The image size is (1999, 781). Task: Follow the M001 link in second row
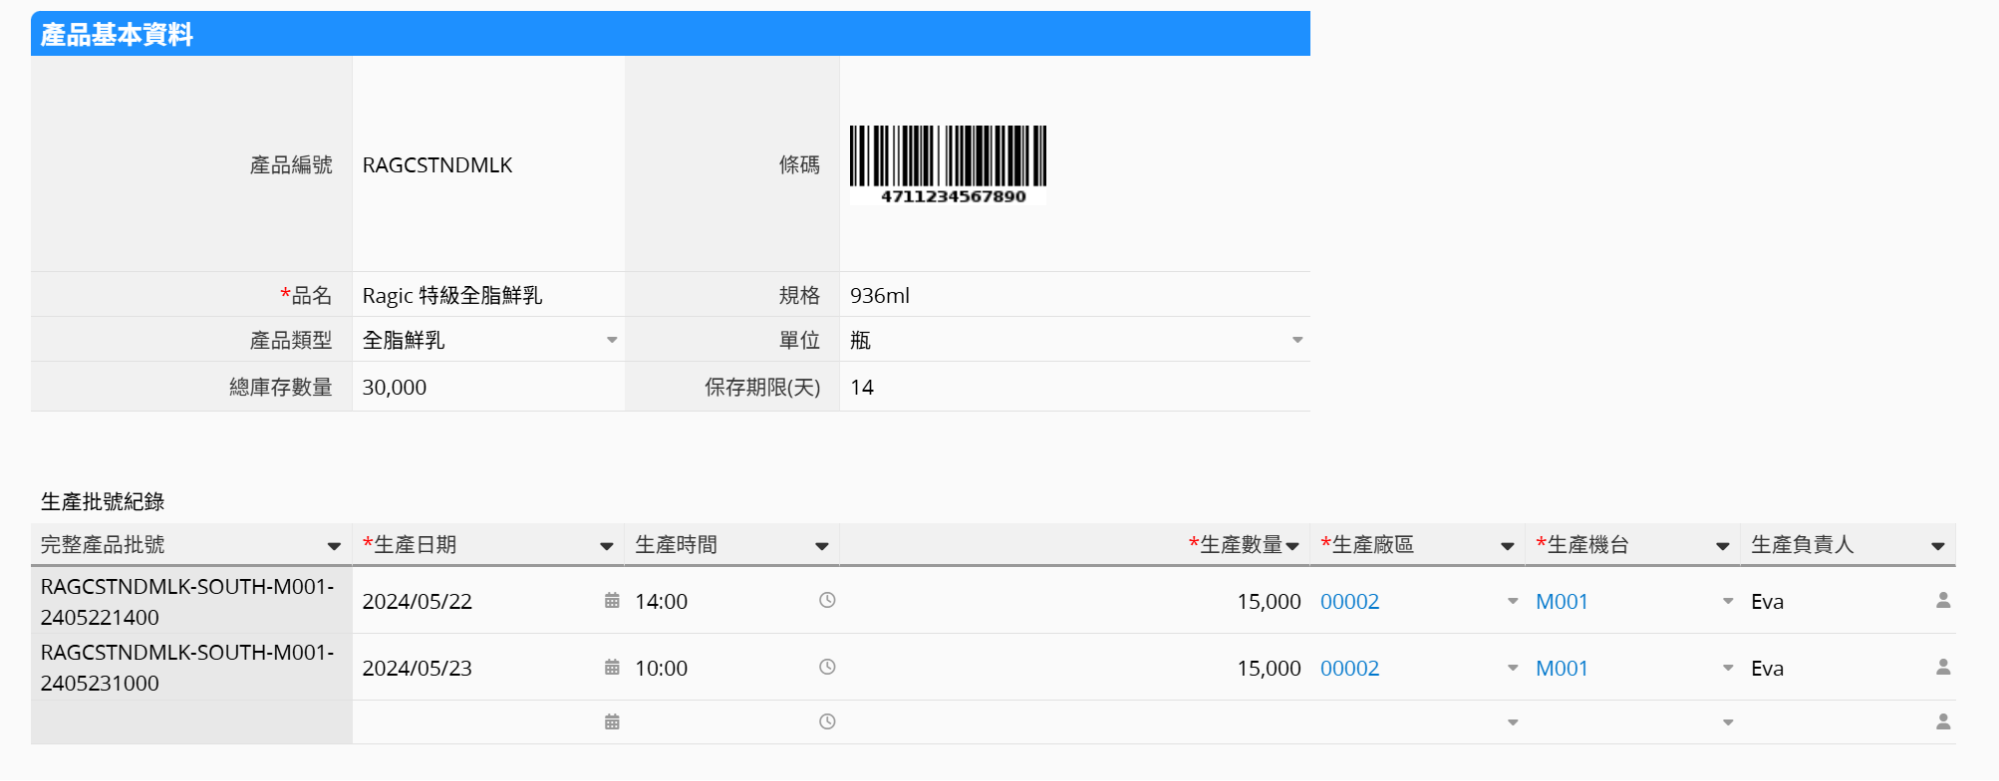(1561, 669)
